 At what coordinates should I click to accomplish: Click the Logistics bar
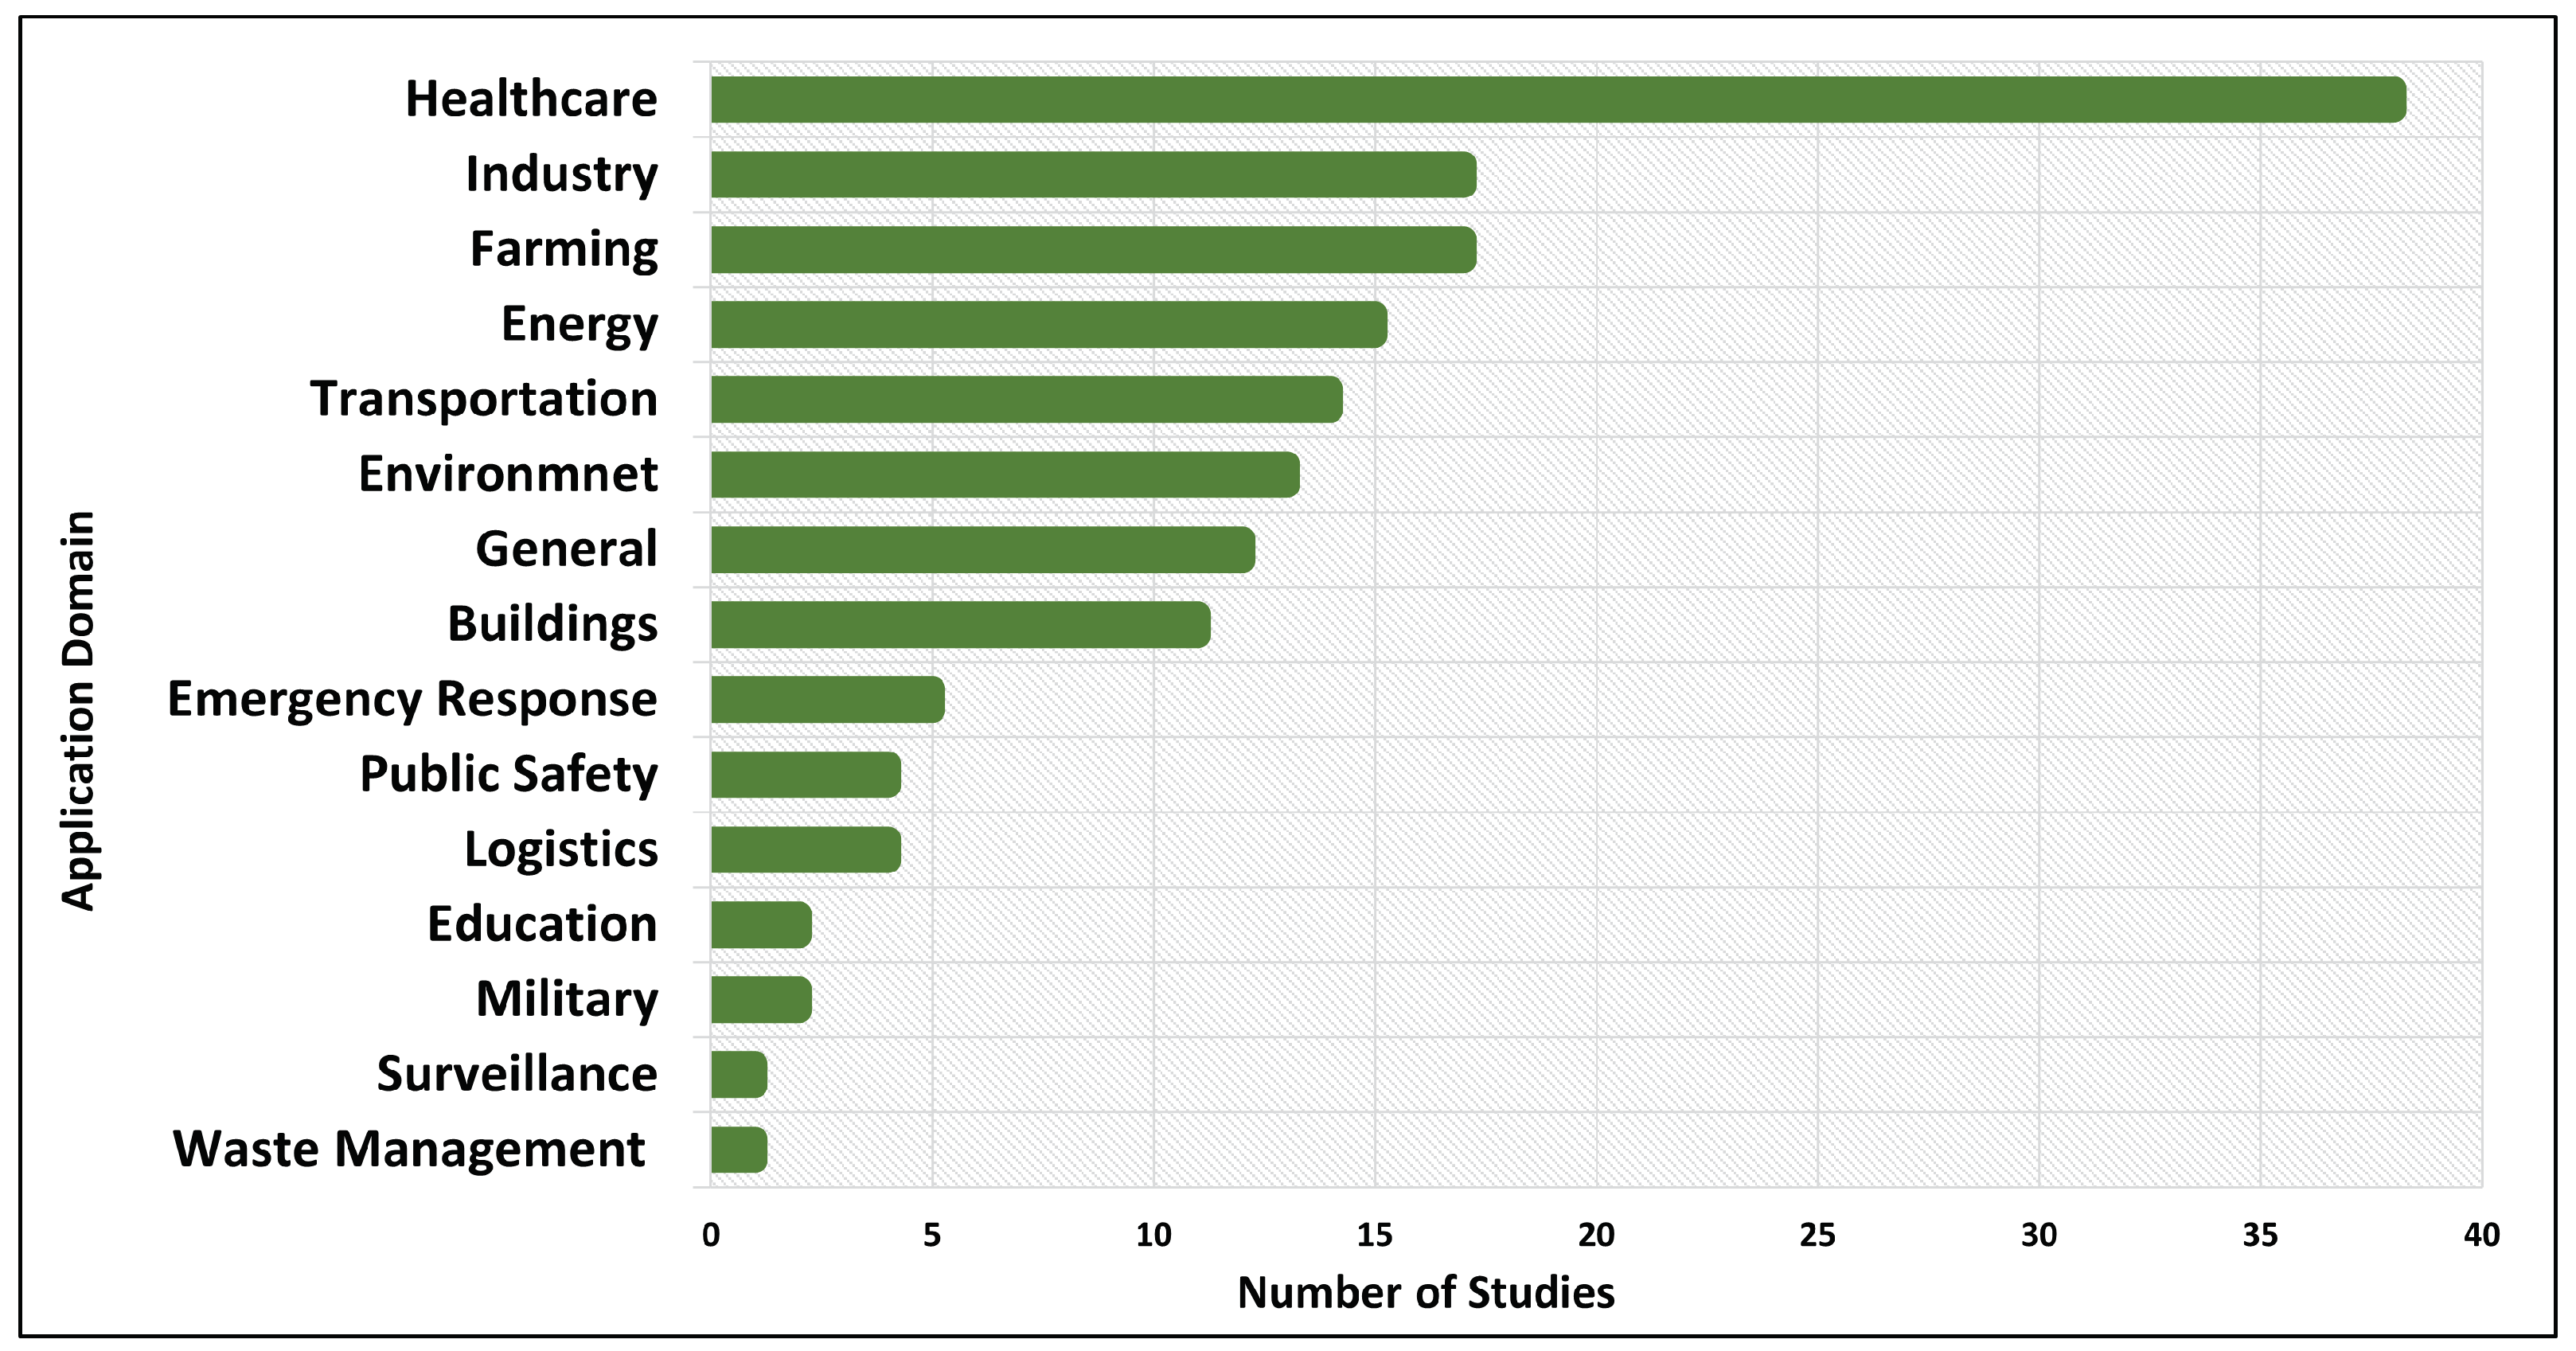806,850
